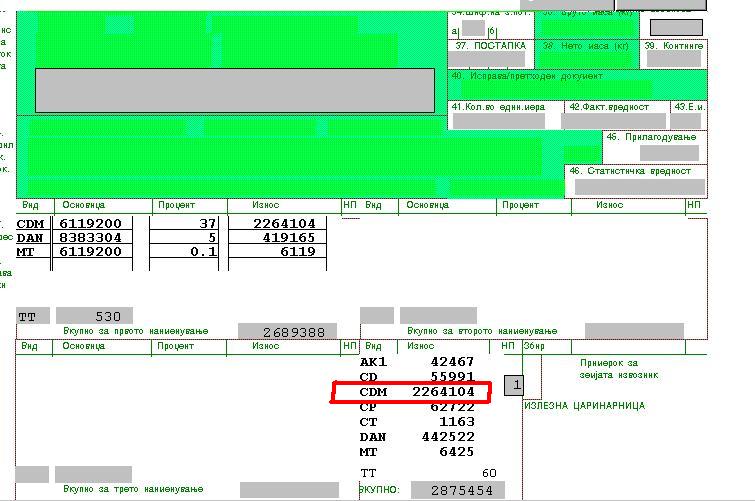Click the 46 Статистичка вредност input field
The image size is (755, 501).
(646, 187)
